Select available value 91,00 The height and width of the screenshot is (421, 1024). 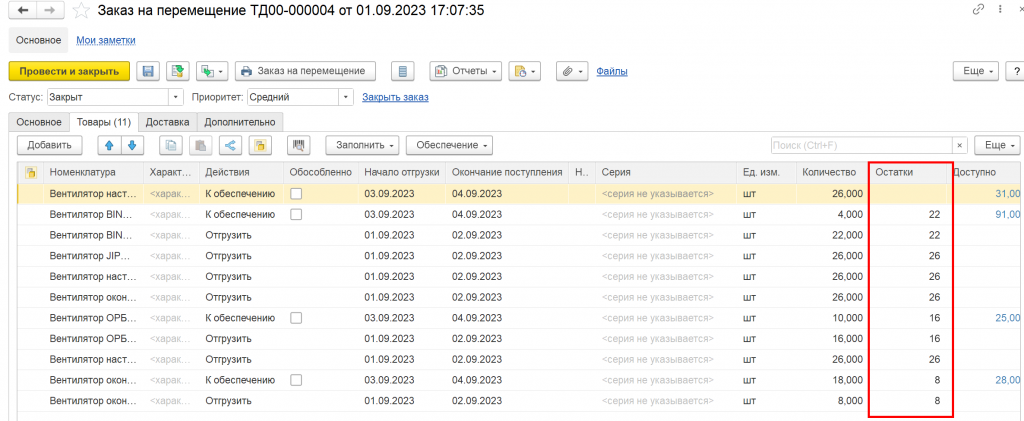point(1007,214)
